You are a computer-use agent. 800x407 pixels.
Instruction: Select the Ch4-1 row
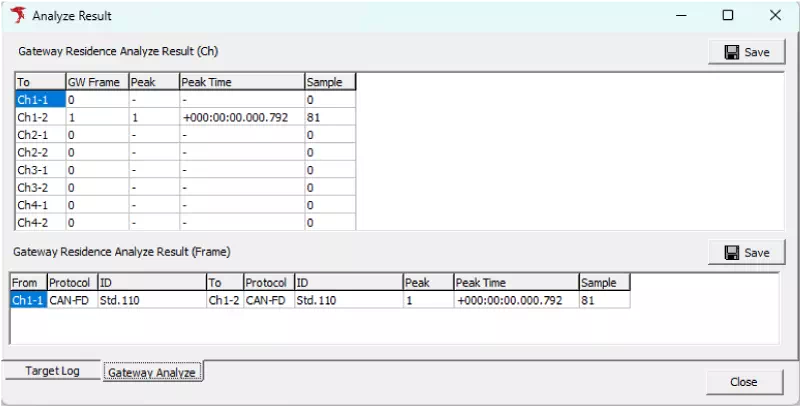pyautogui.click(x=40, y=205)
